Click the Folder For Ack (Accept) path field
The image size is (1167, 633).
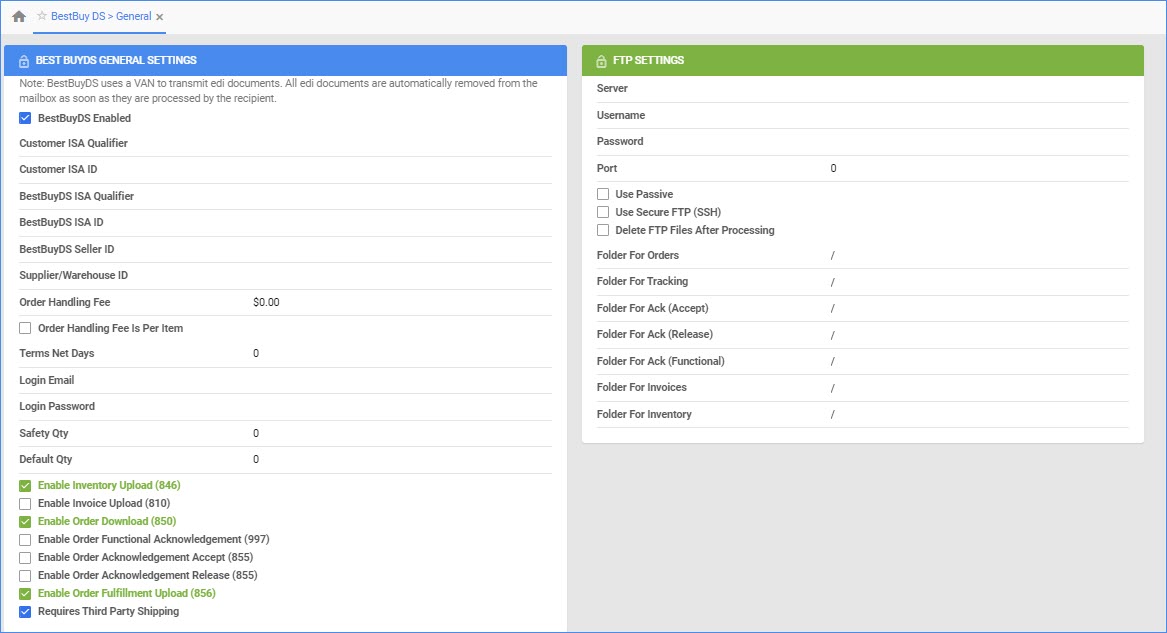coord(979,308)
